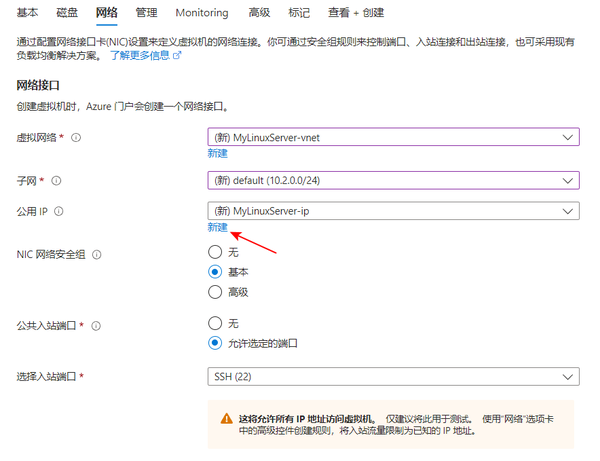The image size is (600, 461).
Task: Choose 允许选定的端口 radio button
Action: click(215, 343)
